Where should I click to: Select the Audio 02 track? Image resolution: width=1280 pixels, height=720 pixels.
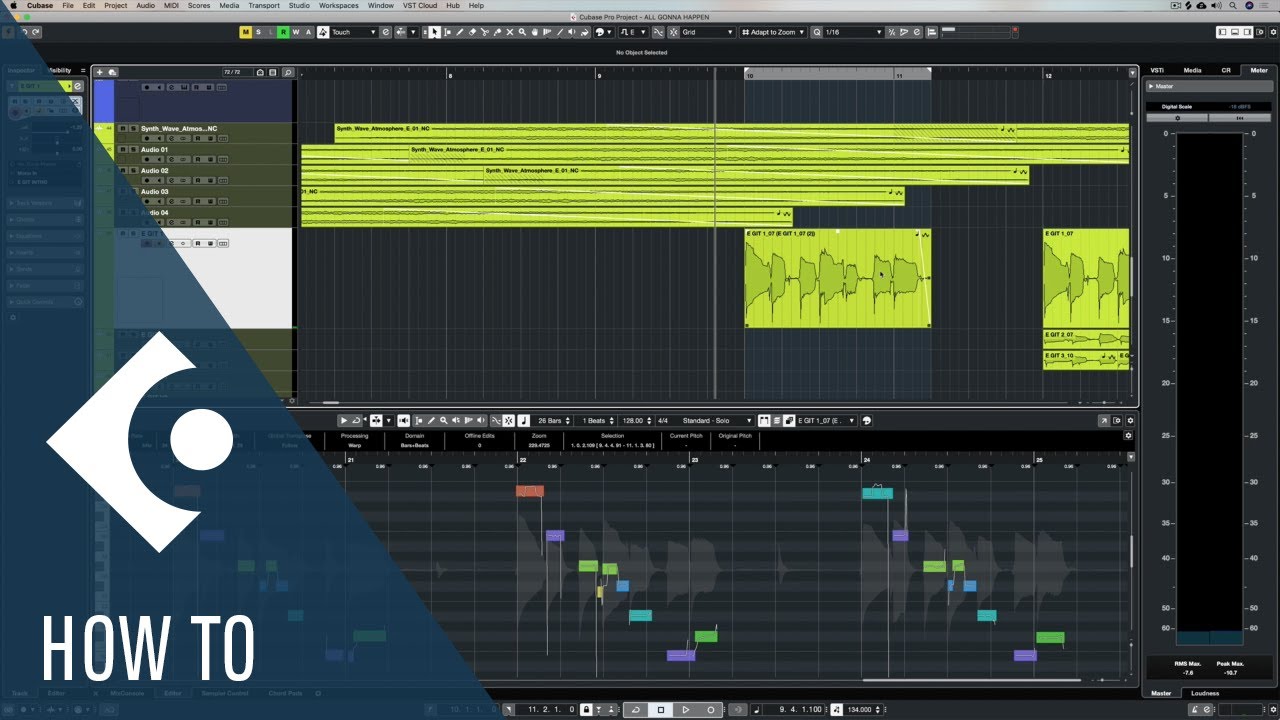[155, 171]
